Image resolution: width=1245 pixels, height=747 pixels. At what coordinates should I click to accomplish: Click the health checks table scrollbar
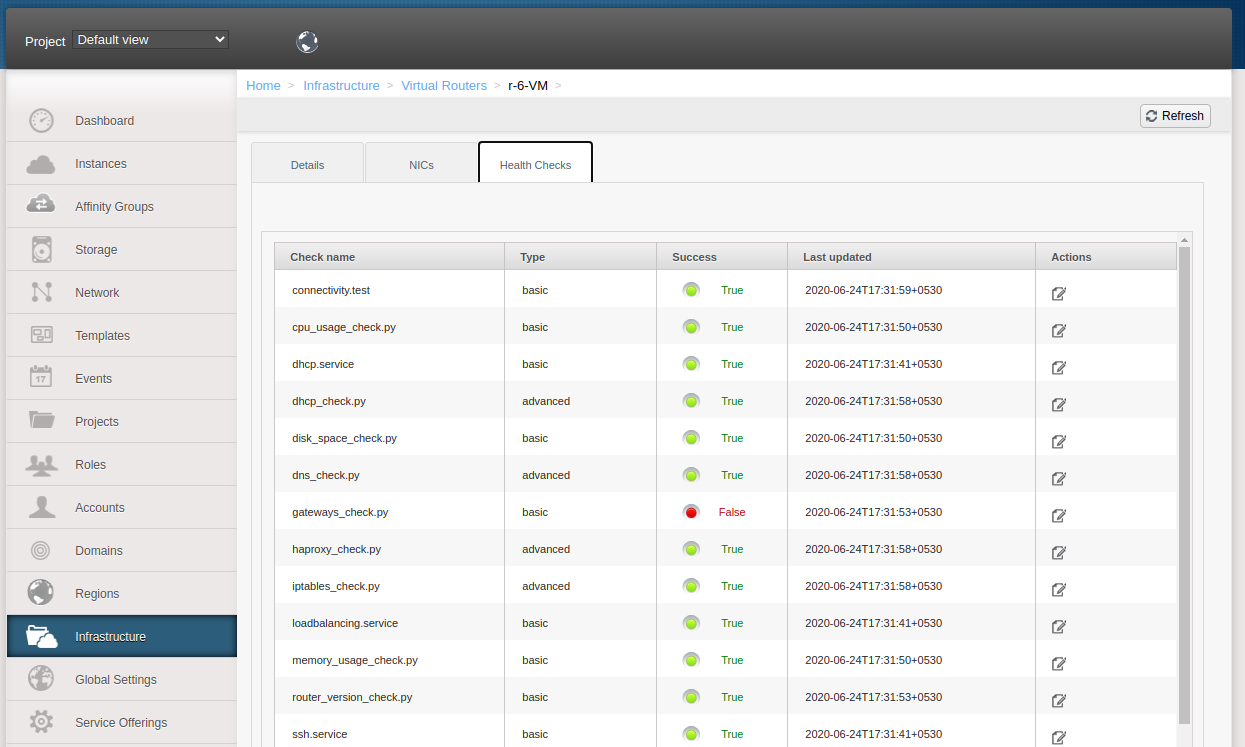[1185, 485]
